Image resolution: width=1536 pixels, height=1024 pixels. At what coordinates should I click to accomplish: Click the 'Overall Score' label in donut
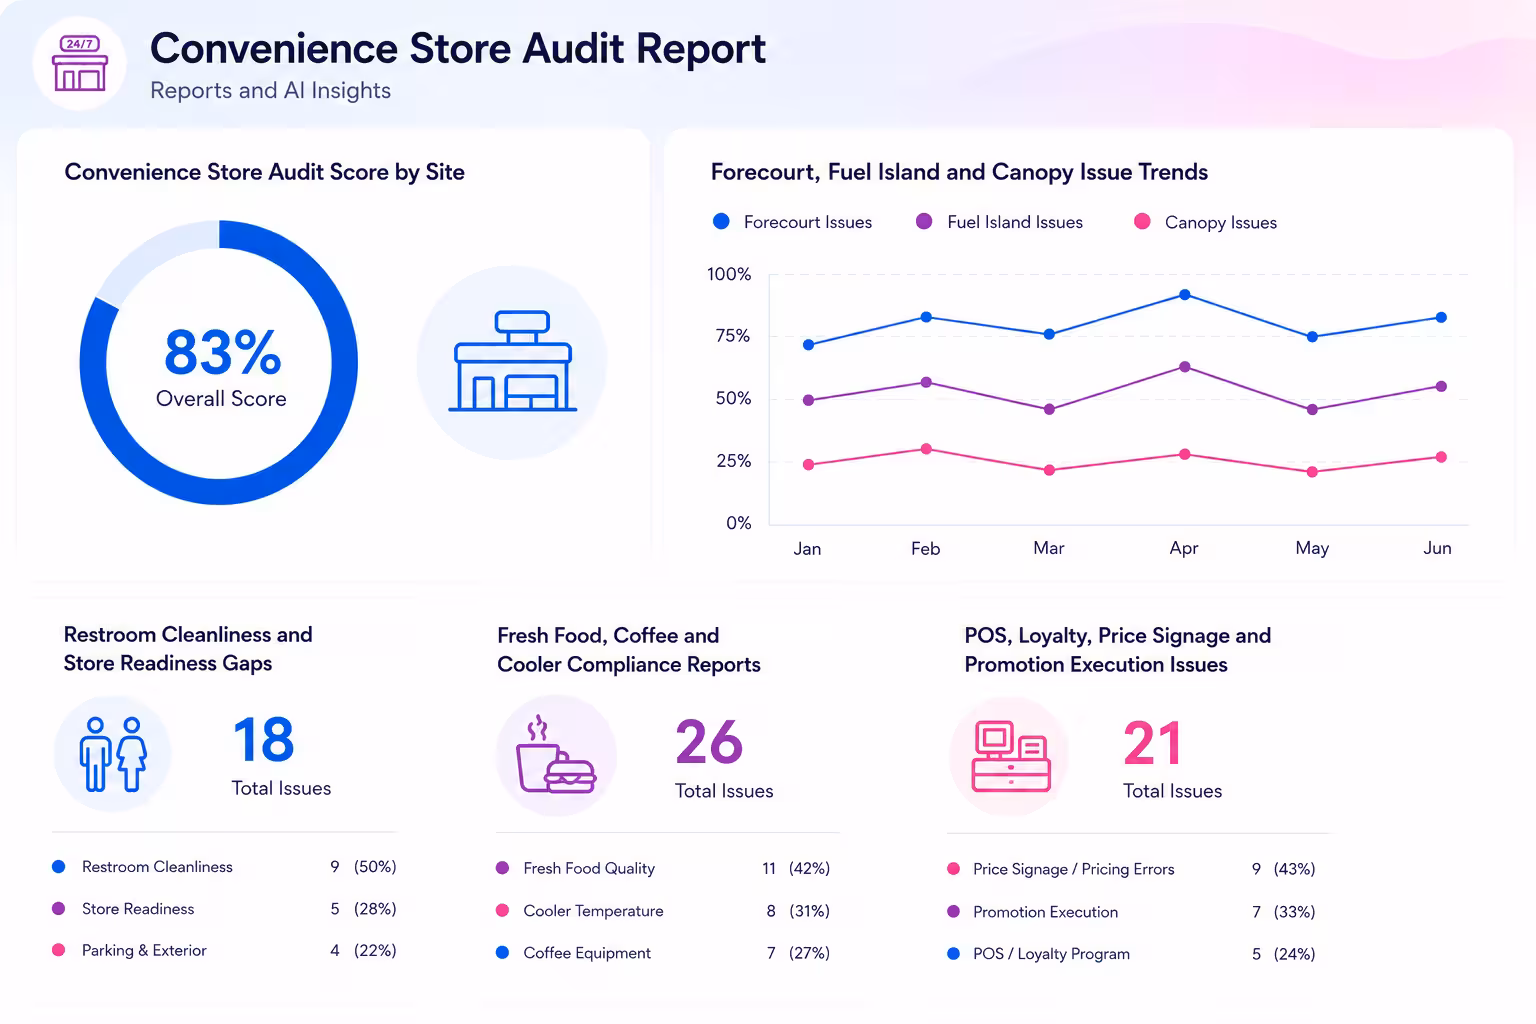(221, 398)
